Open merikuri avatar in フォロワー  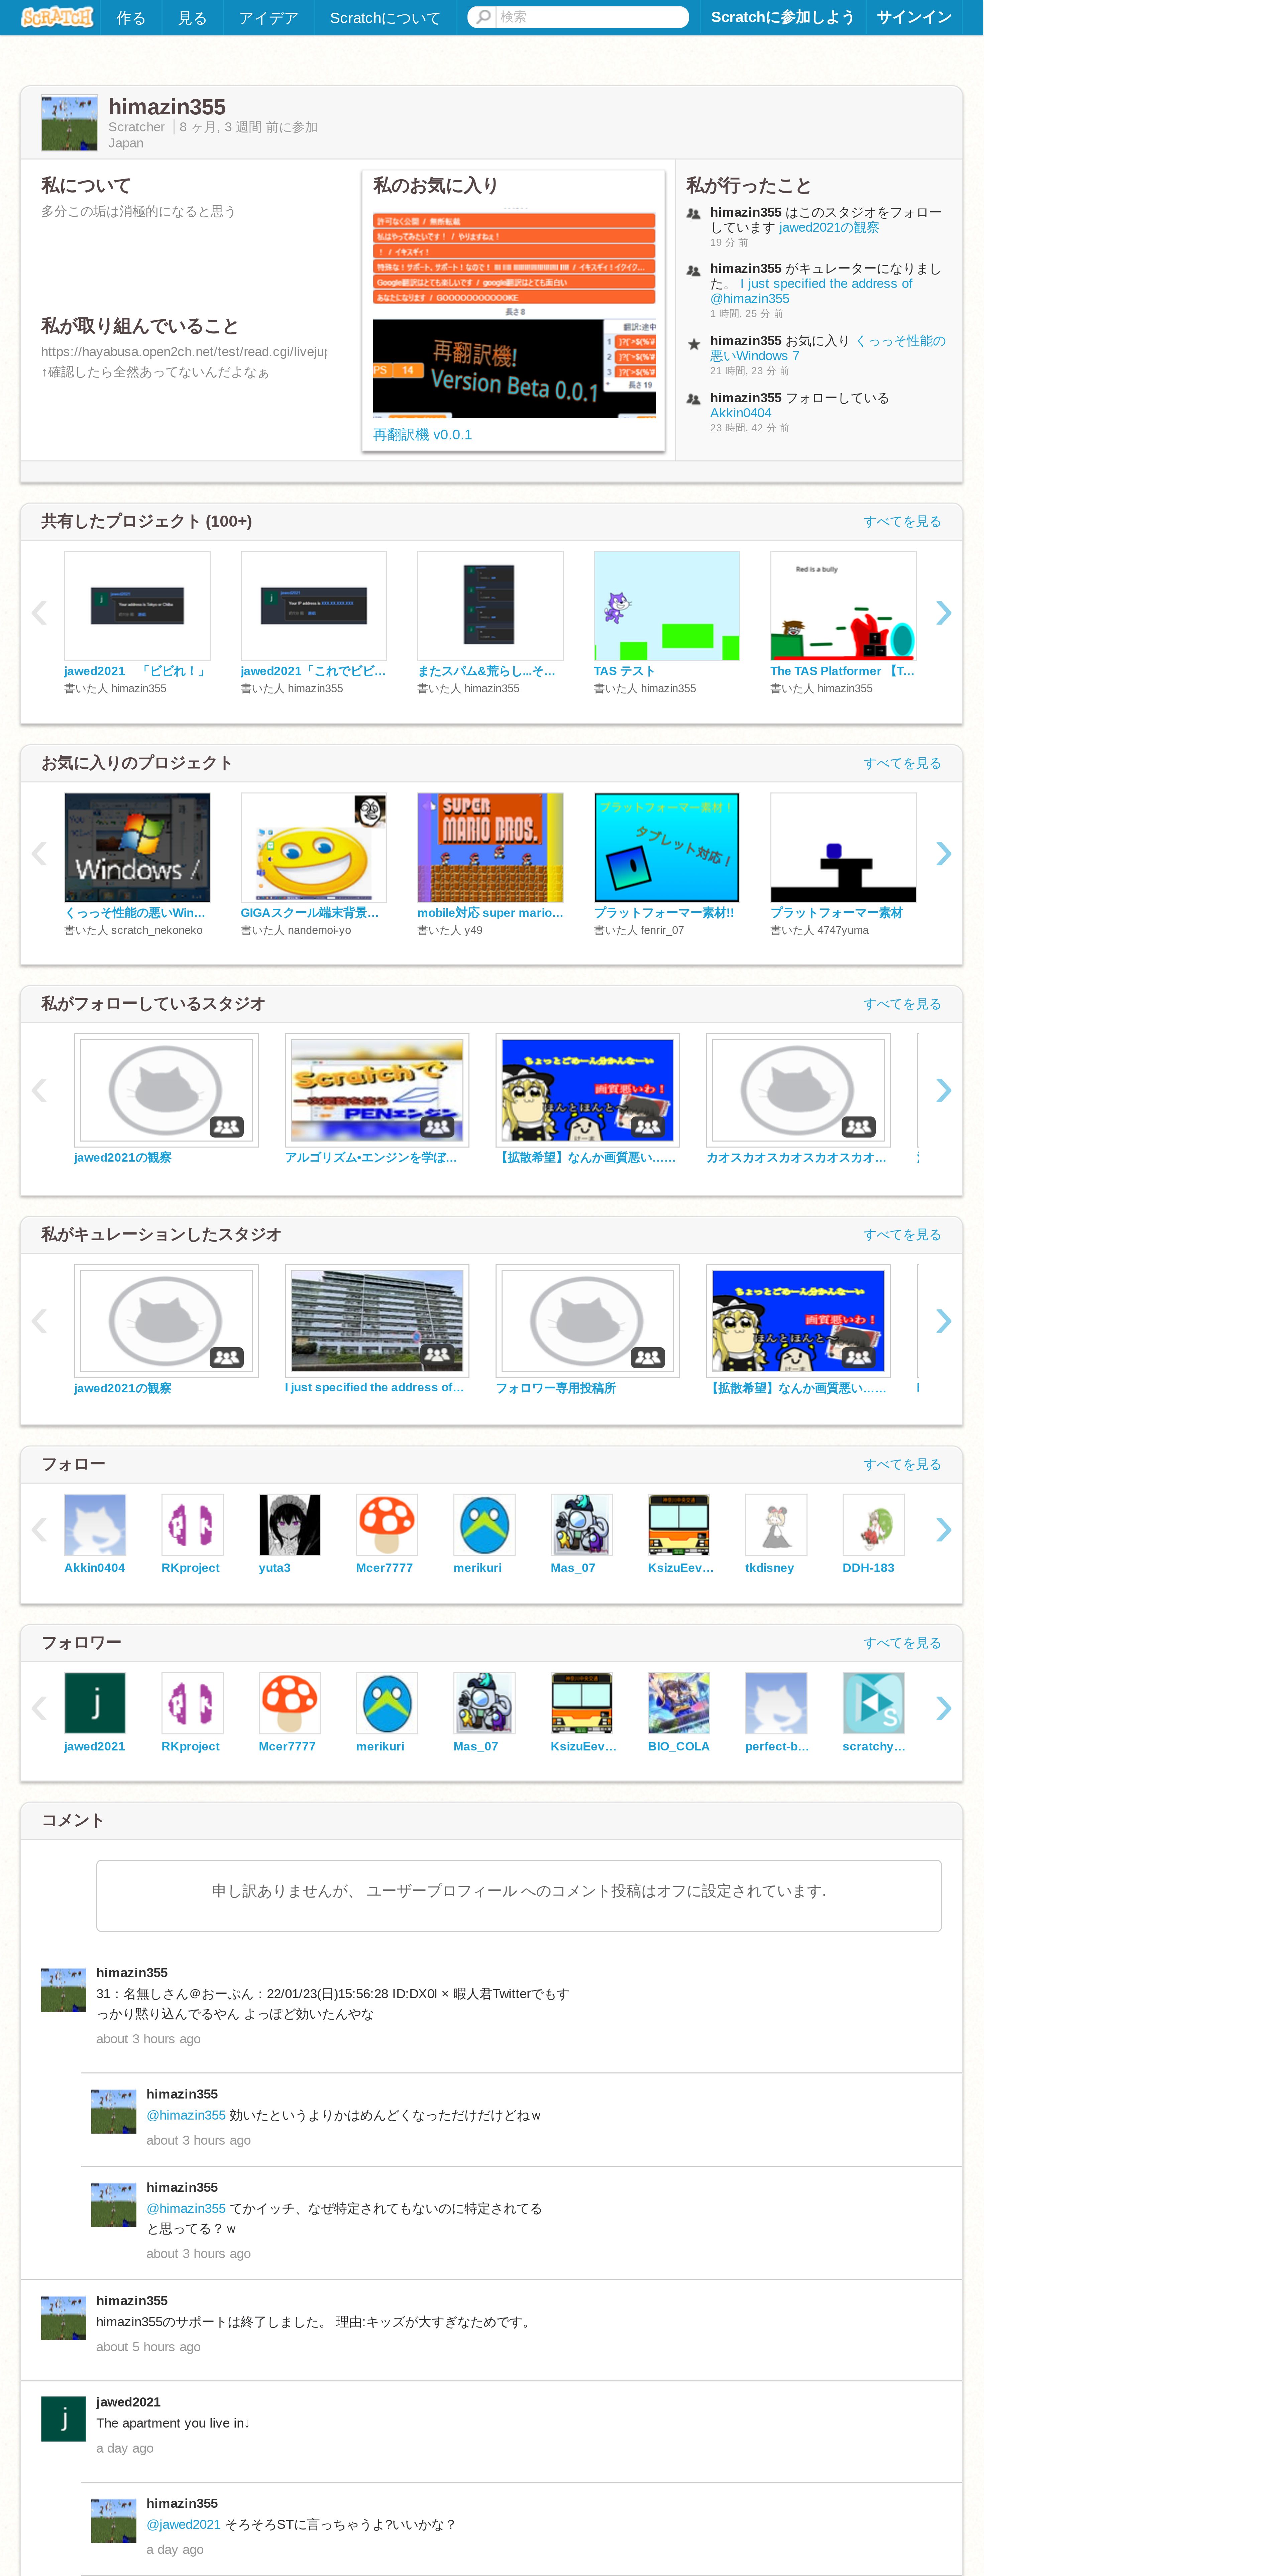(387, 1703)
